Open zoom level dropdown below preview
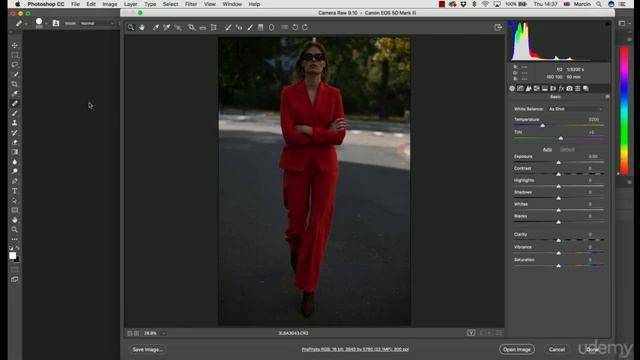 click(x=164, y=333)
